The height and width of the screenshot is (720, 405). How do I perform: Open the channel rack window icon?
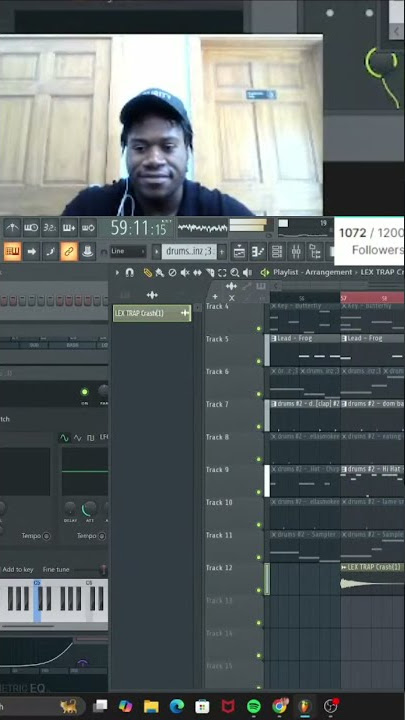(x=277, y=252)
